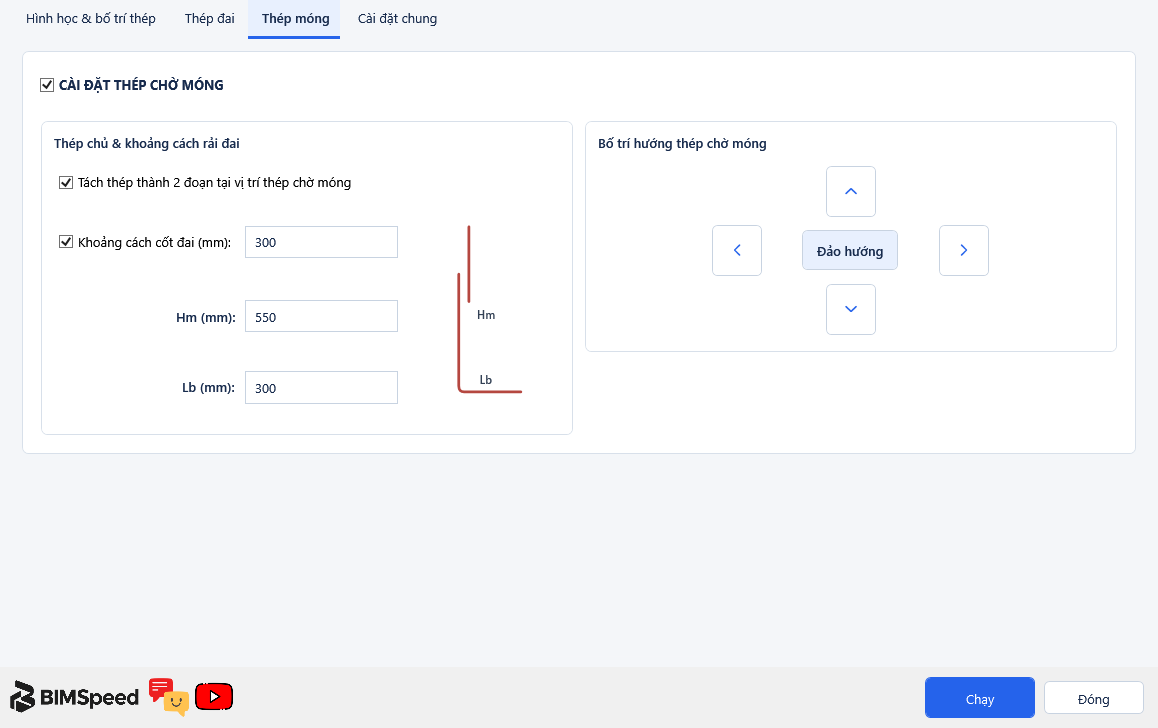
Task: Click the Chạy button
Action: coord(980,698)
